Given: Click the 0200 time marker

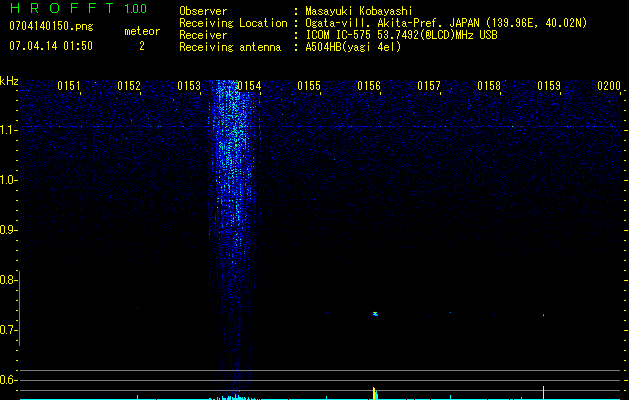Looking at the screenshot, I should coord(609,86).
